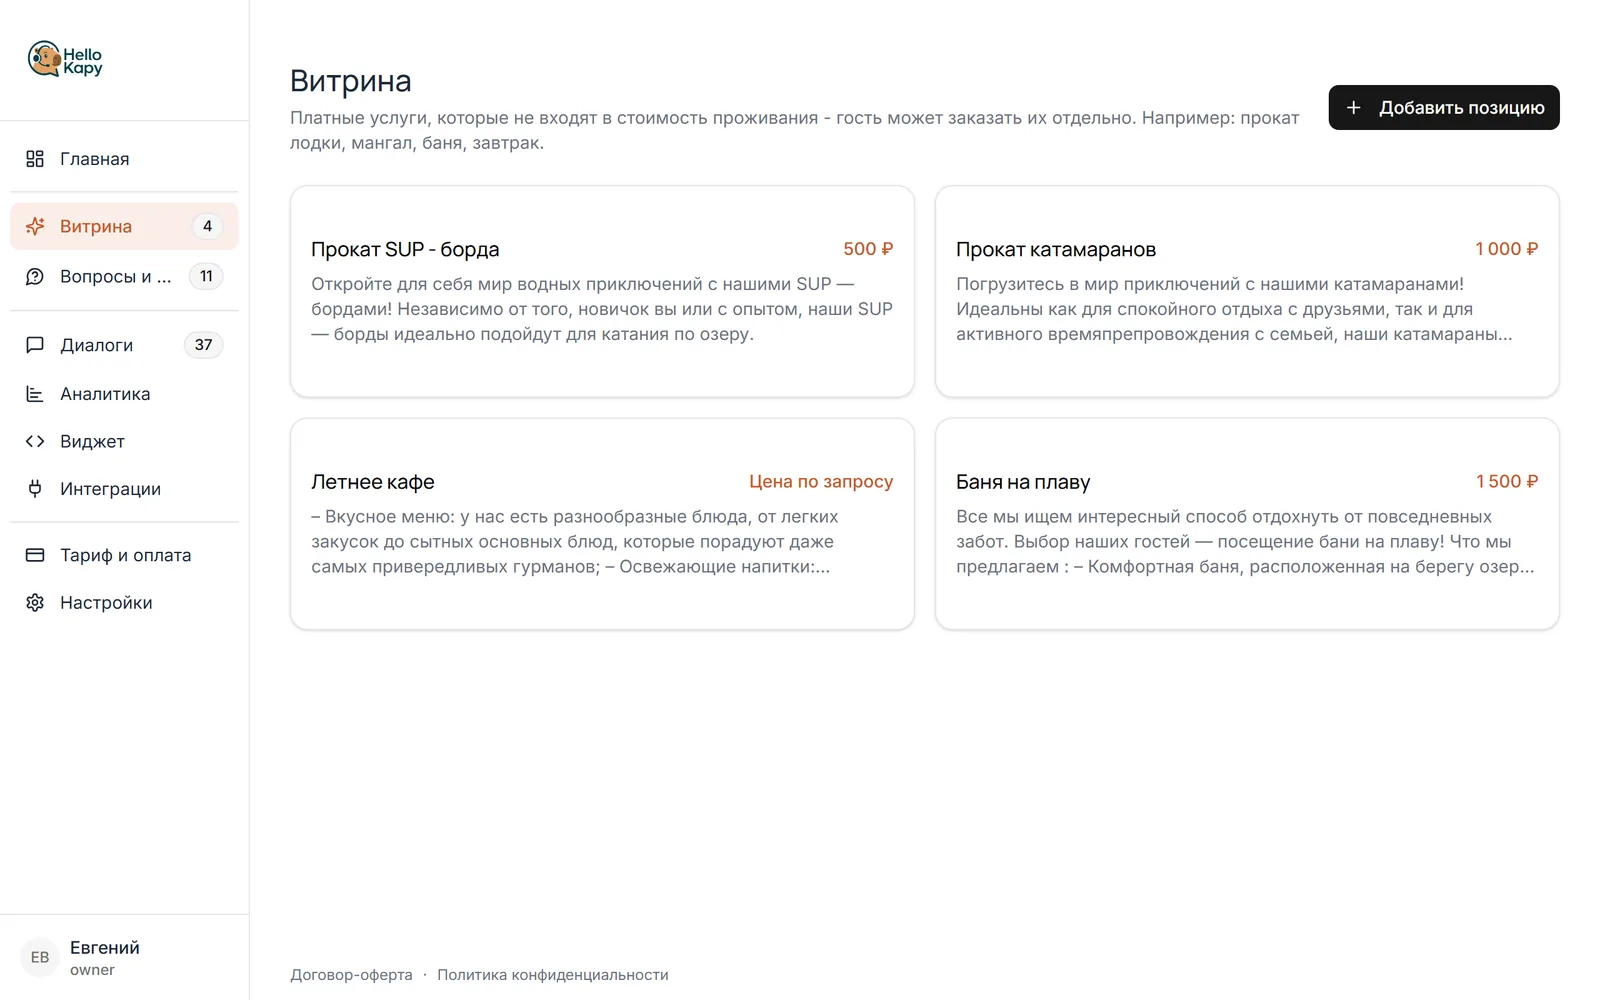
Task: Click the chart icon for Аналитика
Action: 35,394
